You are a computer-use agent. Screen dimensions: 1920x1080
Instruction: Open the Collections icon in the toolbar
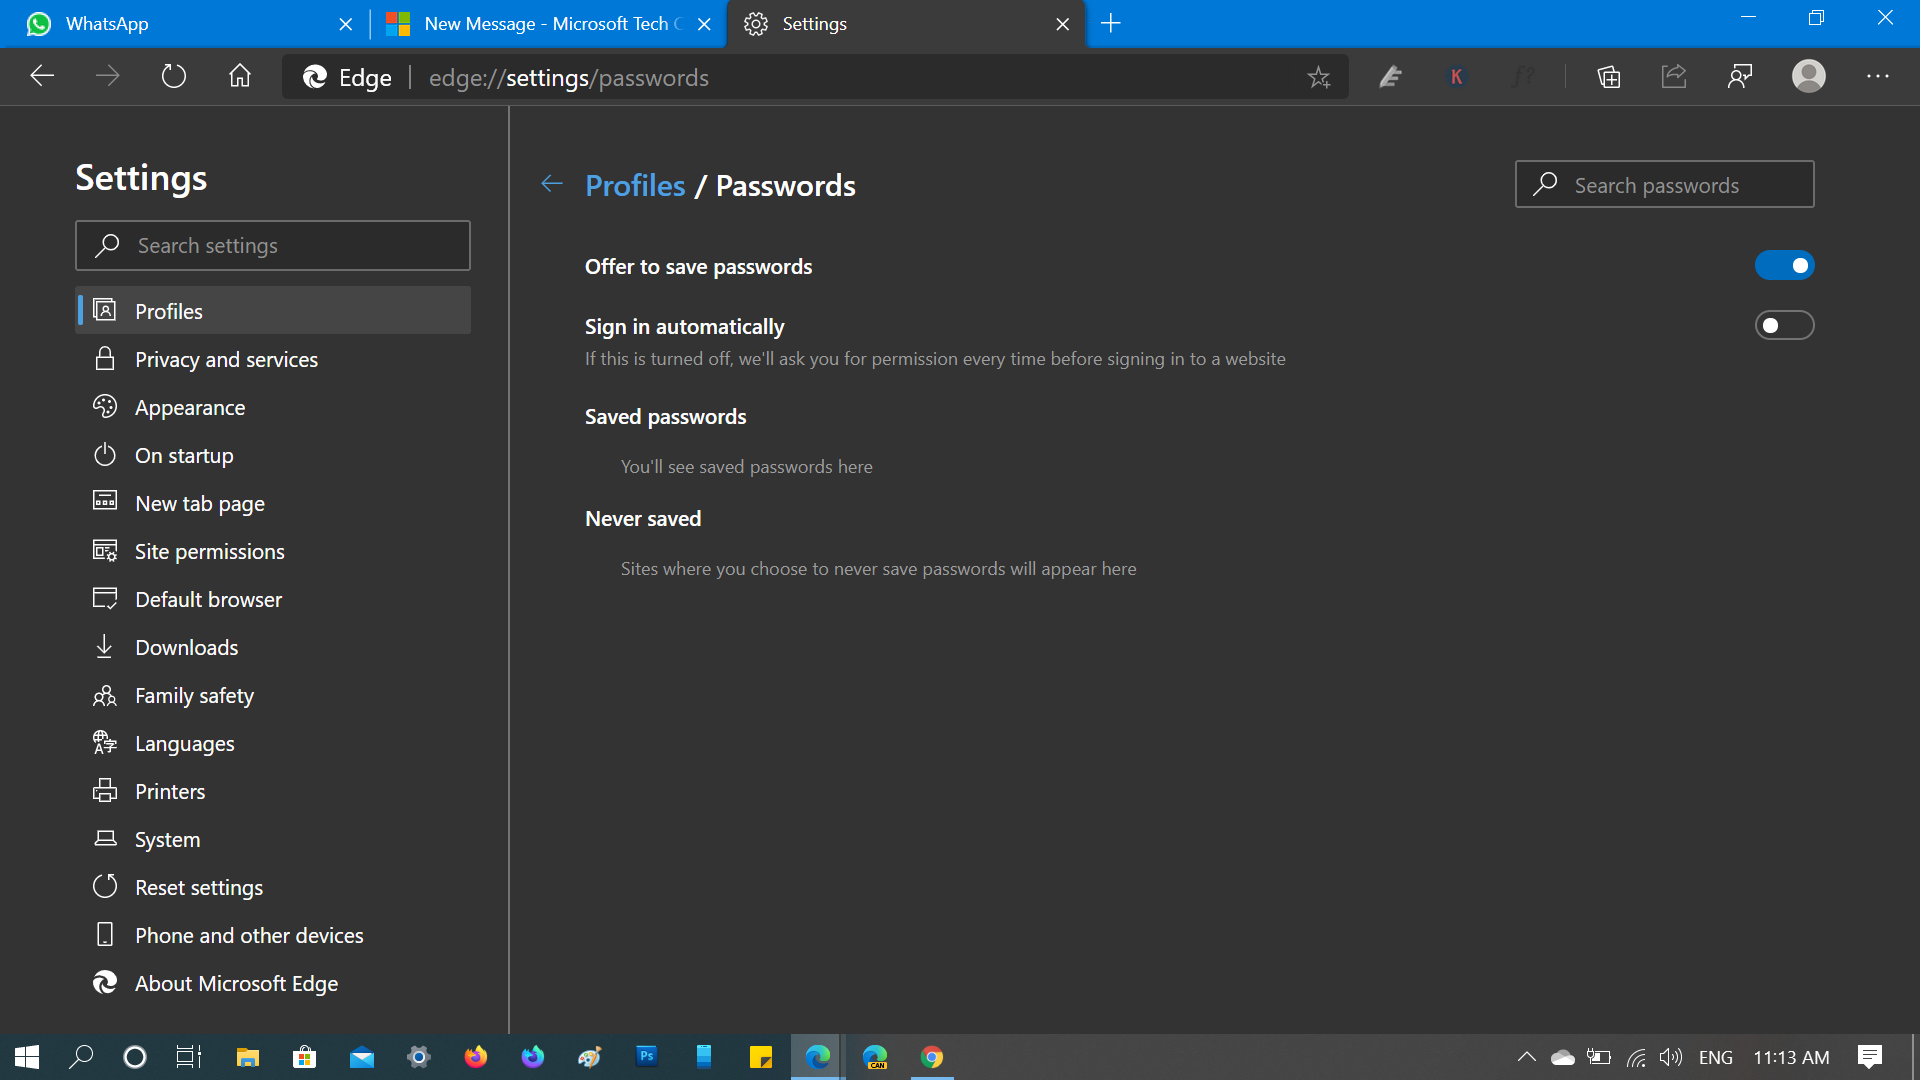(1609, 76)
